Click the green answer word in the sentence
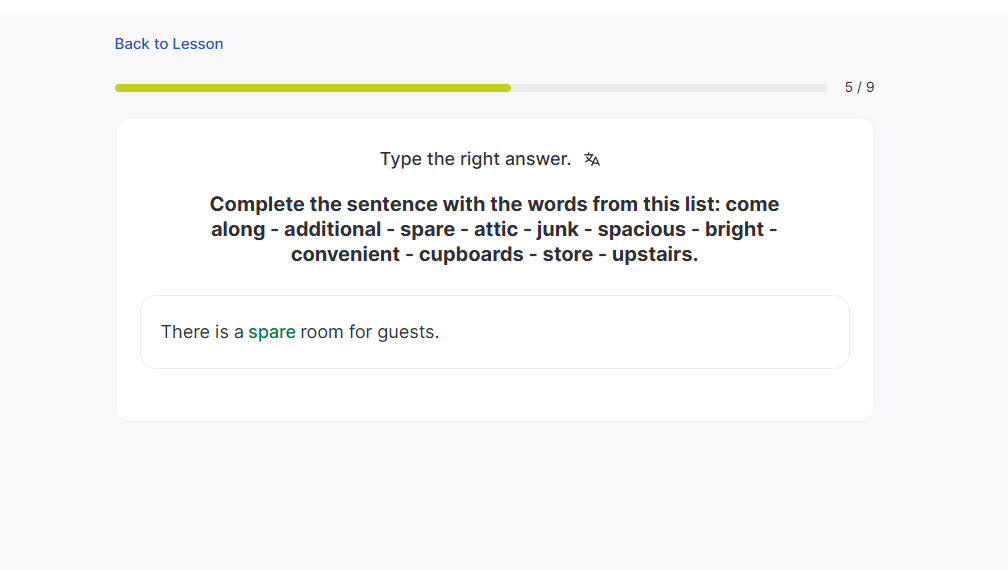Image resolution: width=1008 pixels, height=570 pixels. coord(272,332)
